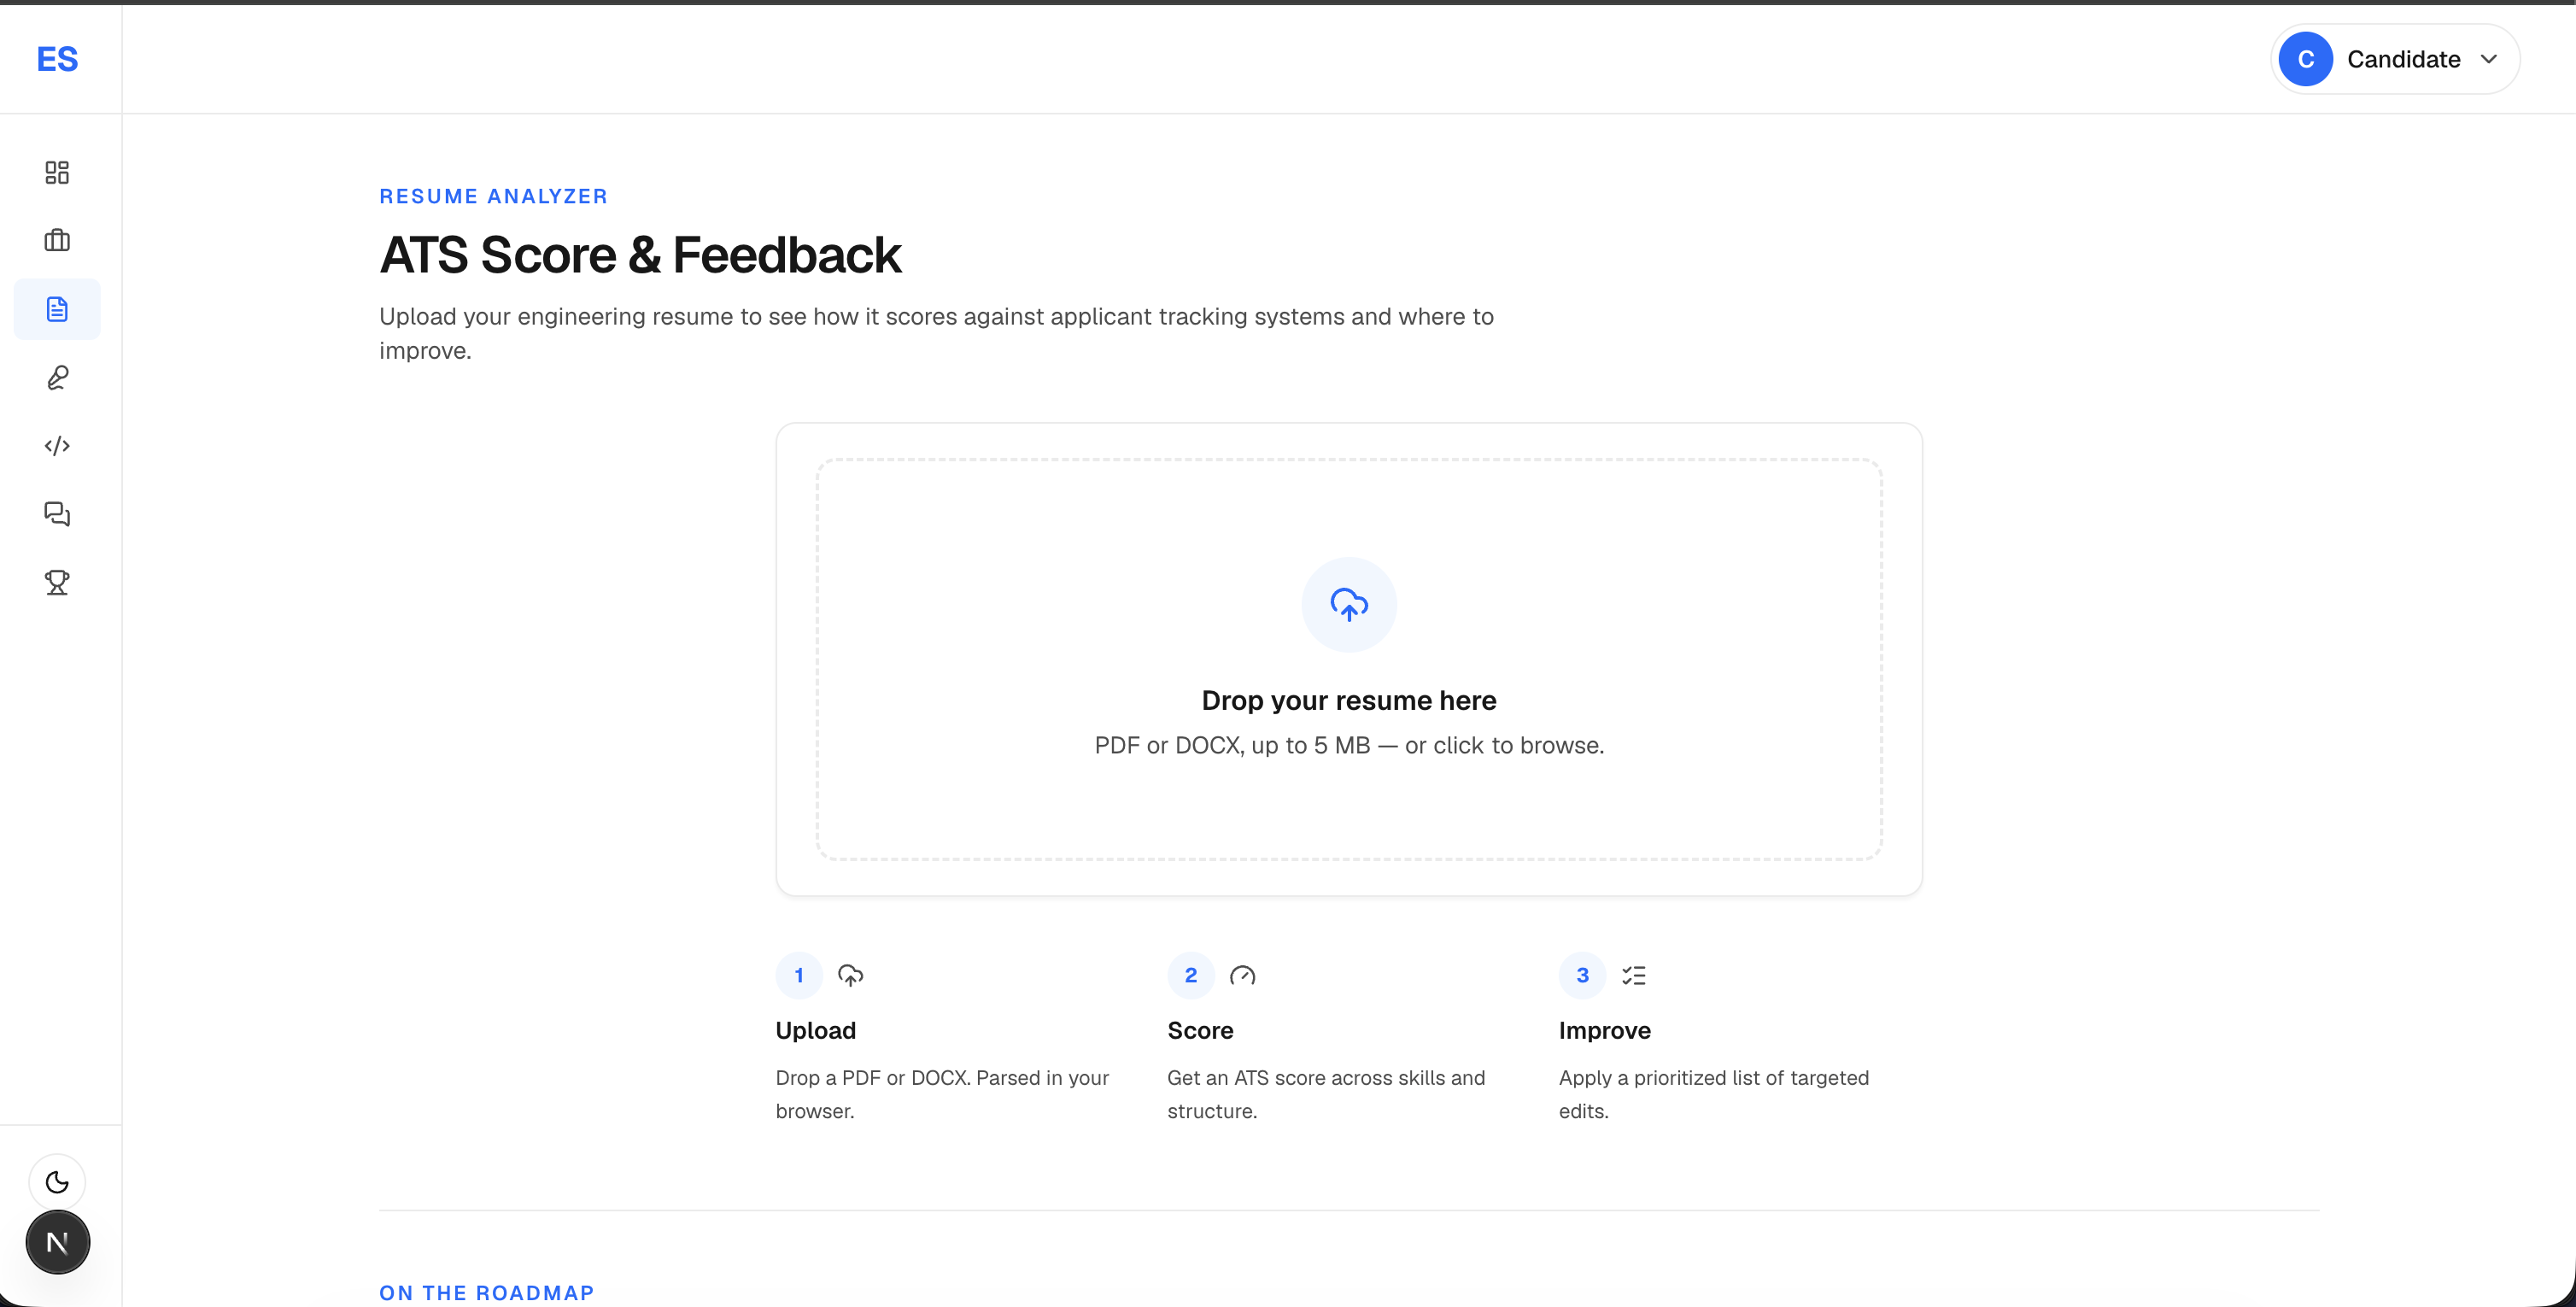
Task: Expand the Candidate account dropdown
Action: 2394,59
